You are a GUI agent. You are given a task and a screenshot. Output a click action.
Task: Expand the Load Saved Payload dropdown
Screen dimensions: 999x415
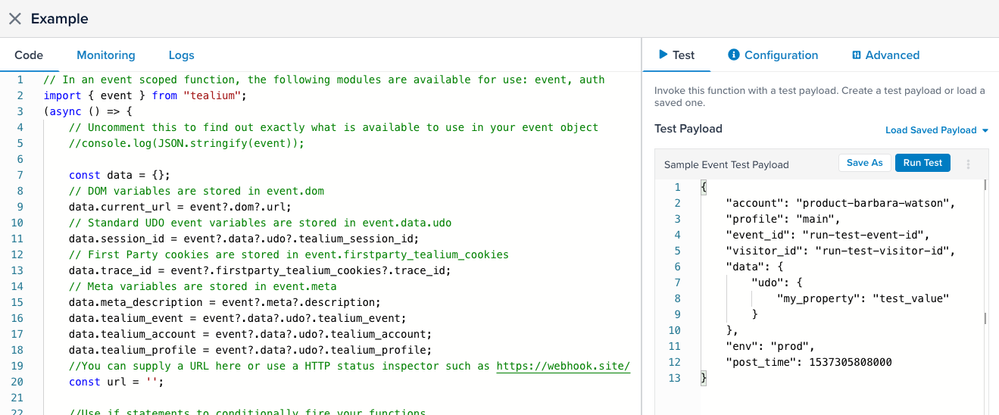pyautogui.click(x=936, y=130)
